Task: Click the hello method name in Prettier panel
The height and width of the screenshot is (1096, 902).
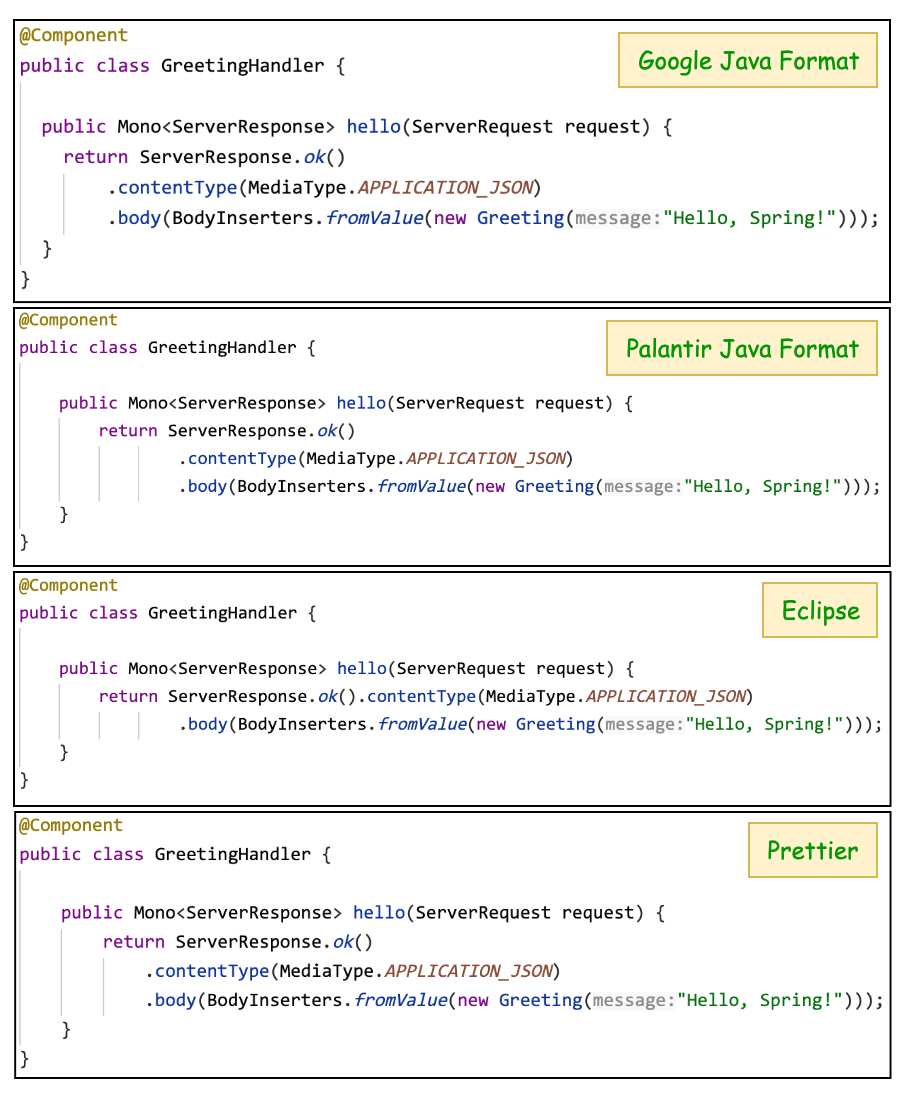Action: [x=379, y=913]
